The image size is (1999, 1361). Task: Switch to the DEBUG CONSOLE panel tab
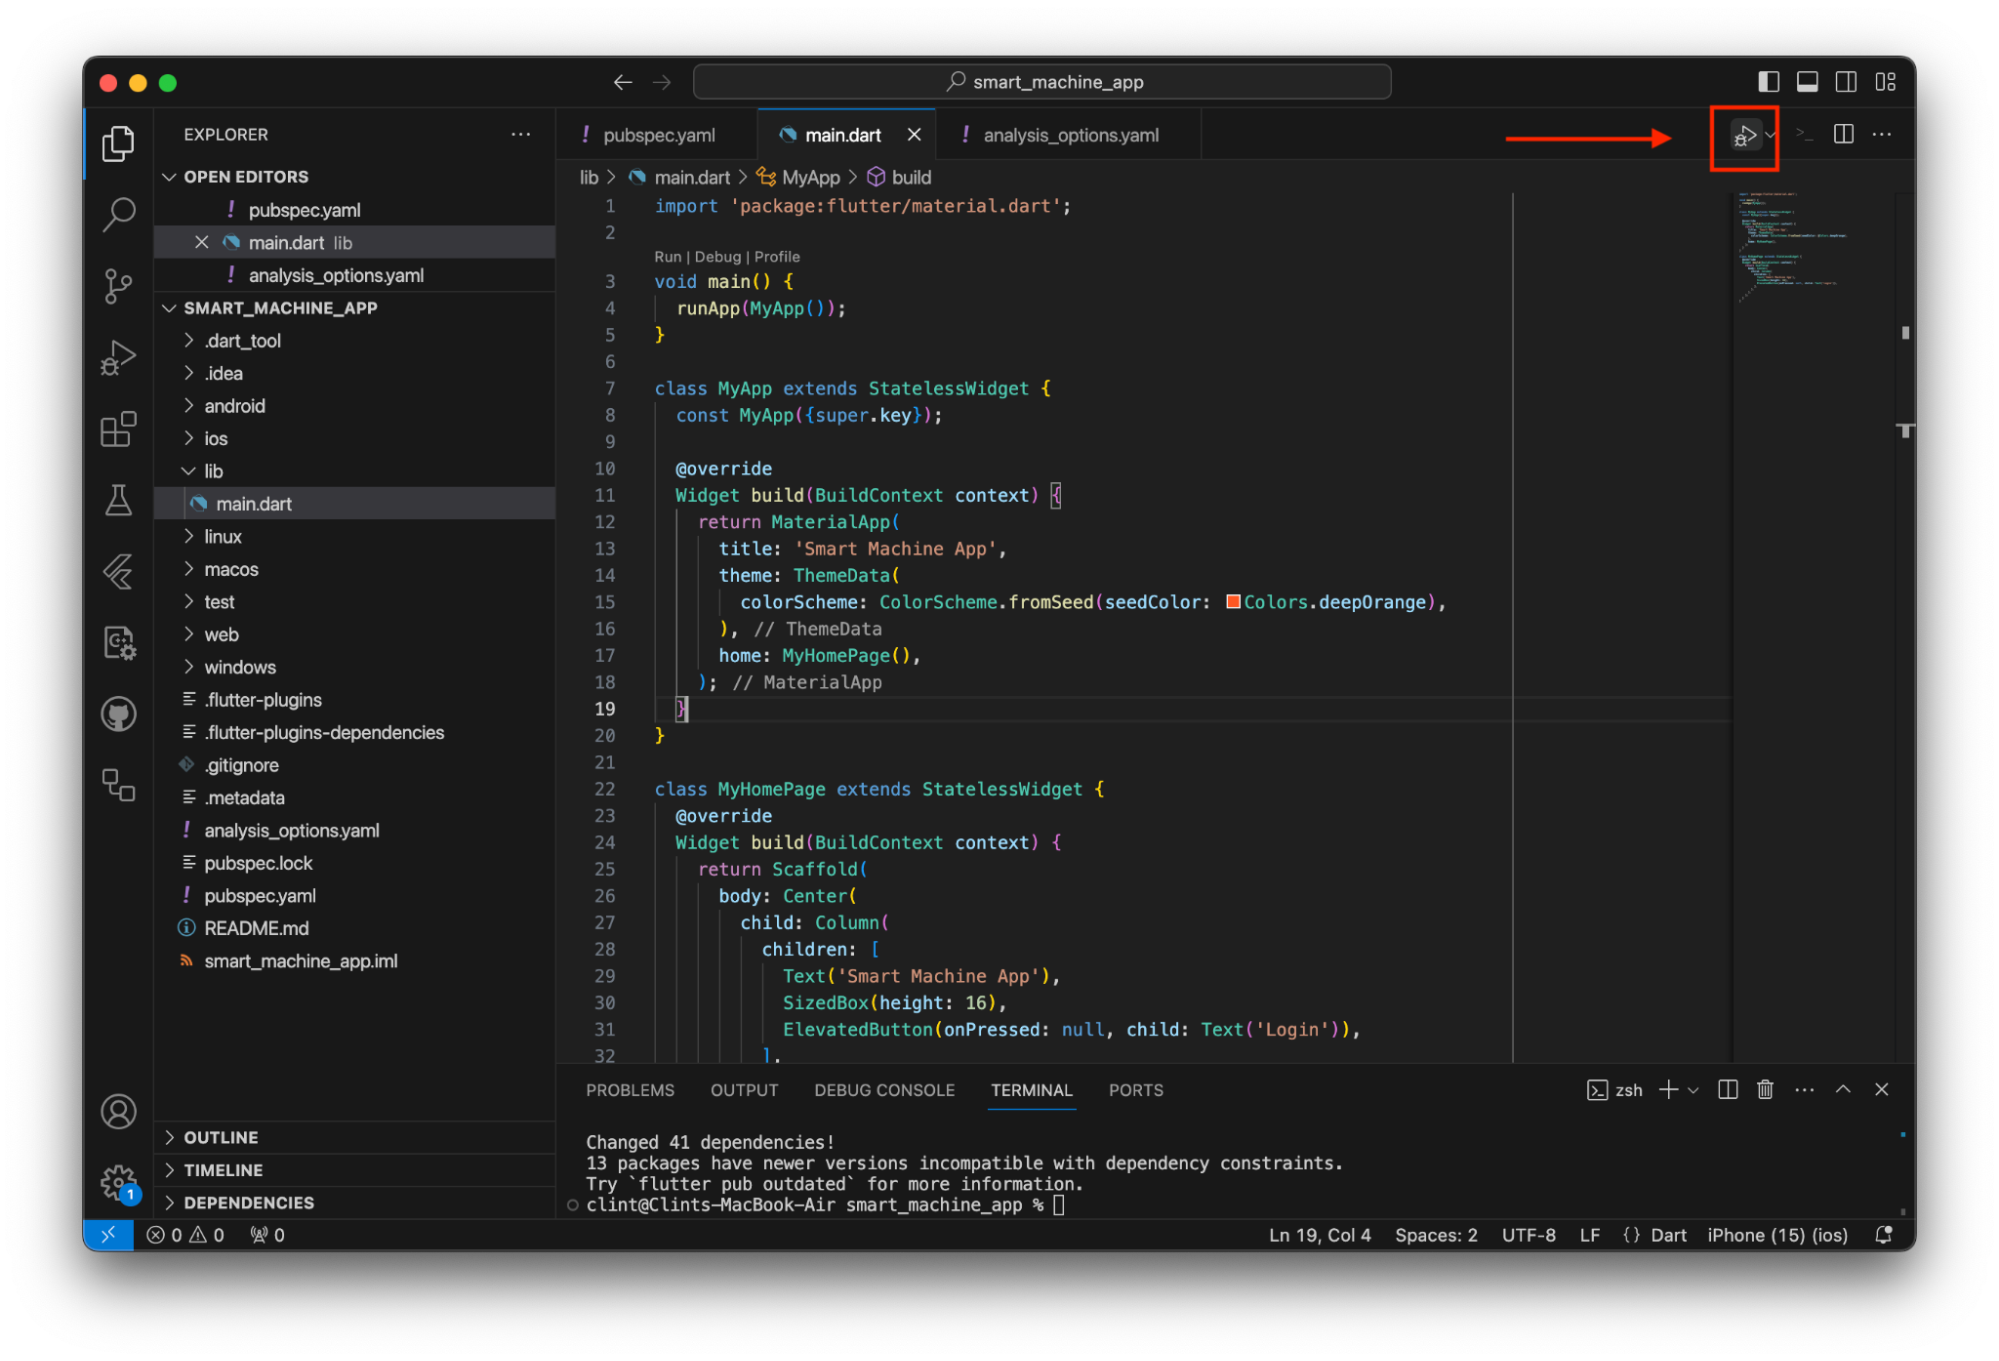[x=884, y=1090]
